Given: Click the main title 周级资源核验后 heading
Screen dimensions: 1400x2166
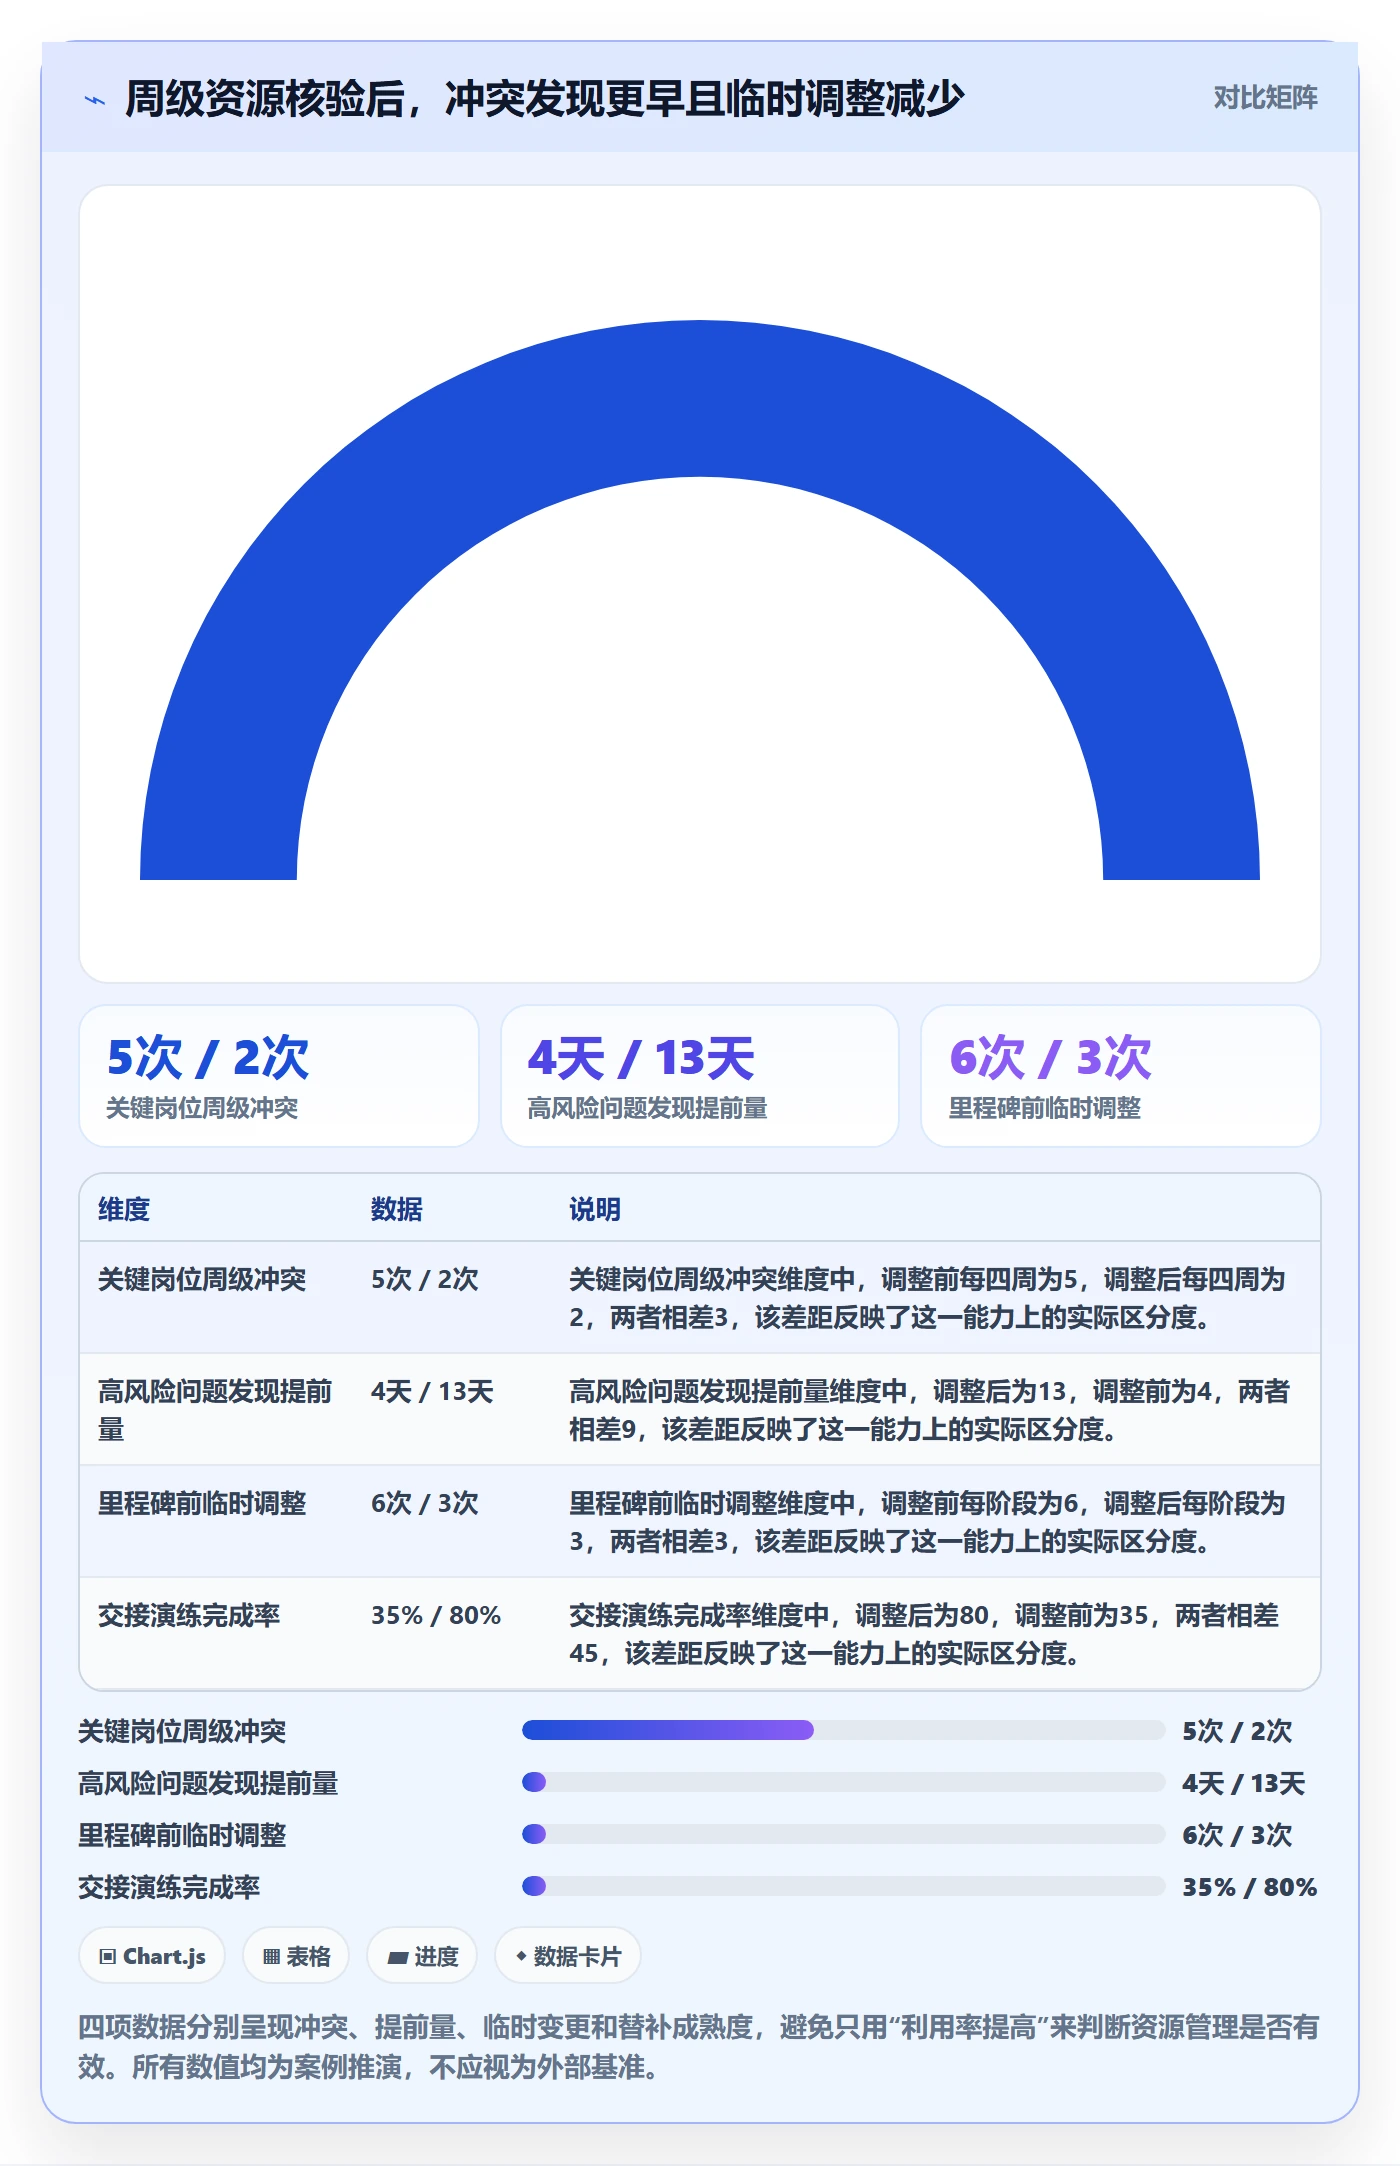Looking at the screenshot, I should (x=545, y=99).
